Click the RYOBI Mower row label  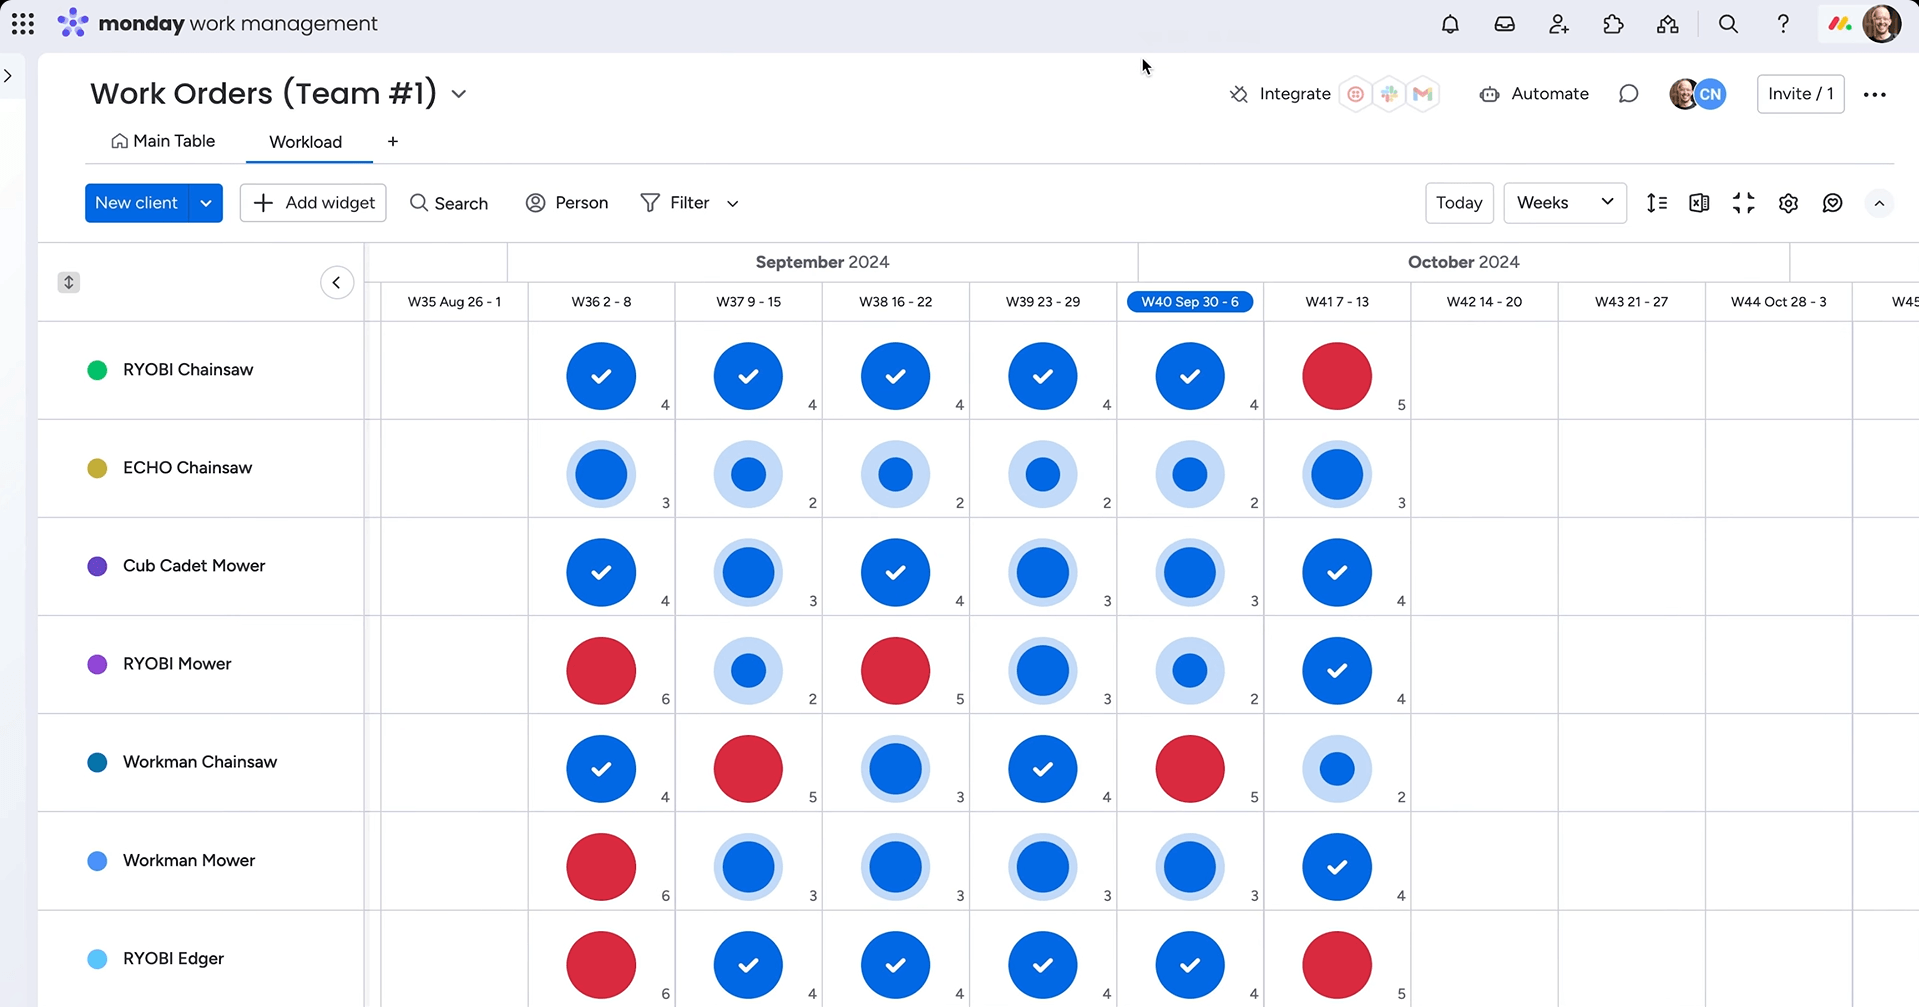coord(177,664)
